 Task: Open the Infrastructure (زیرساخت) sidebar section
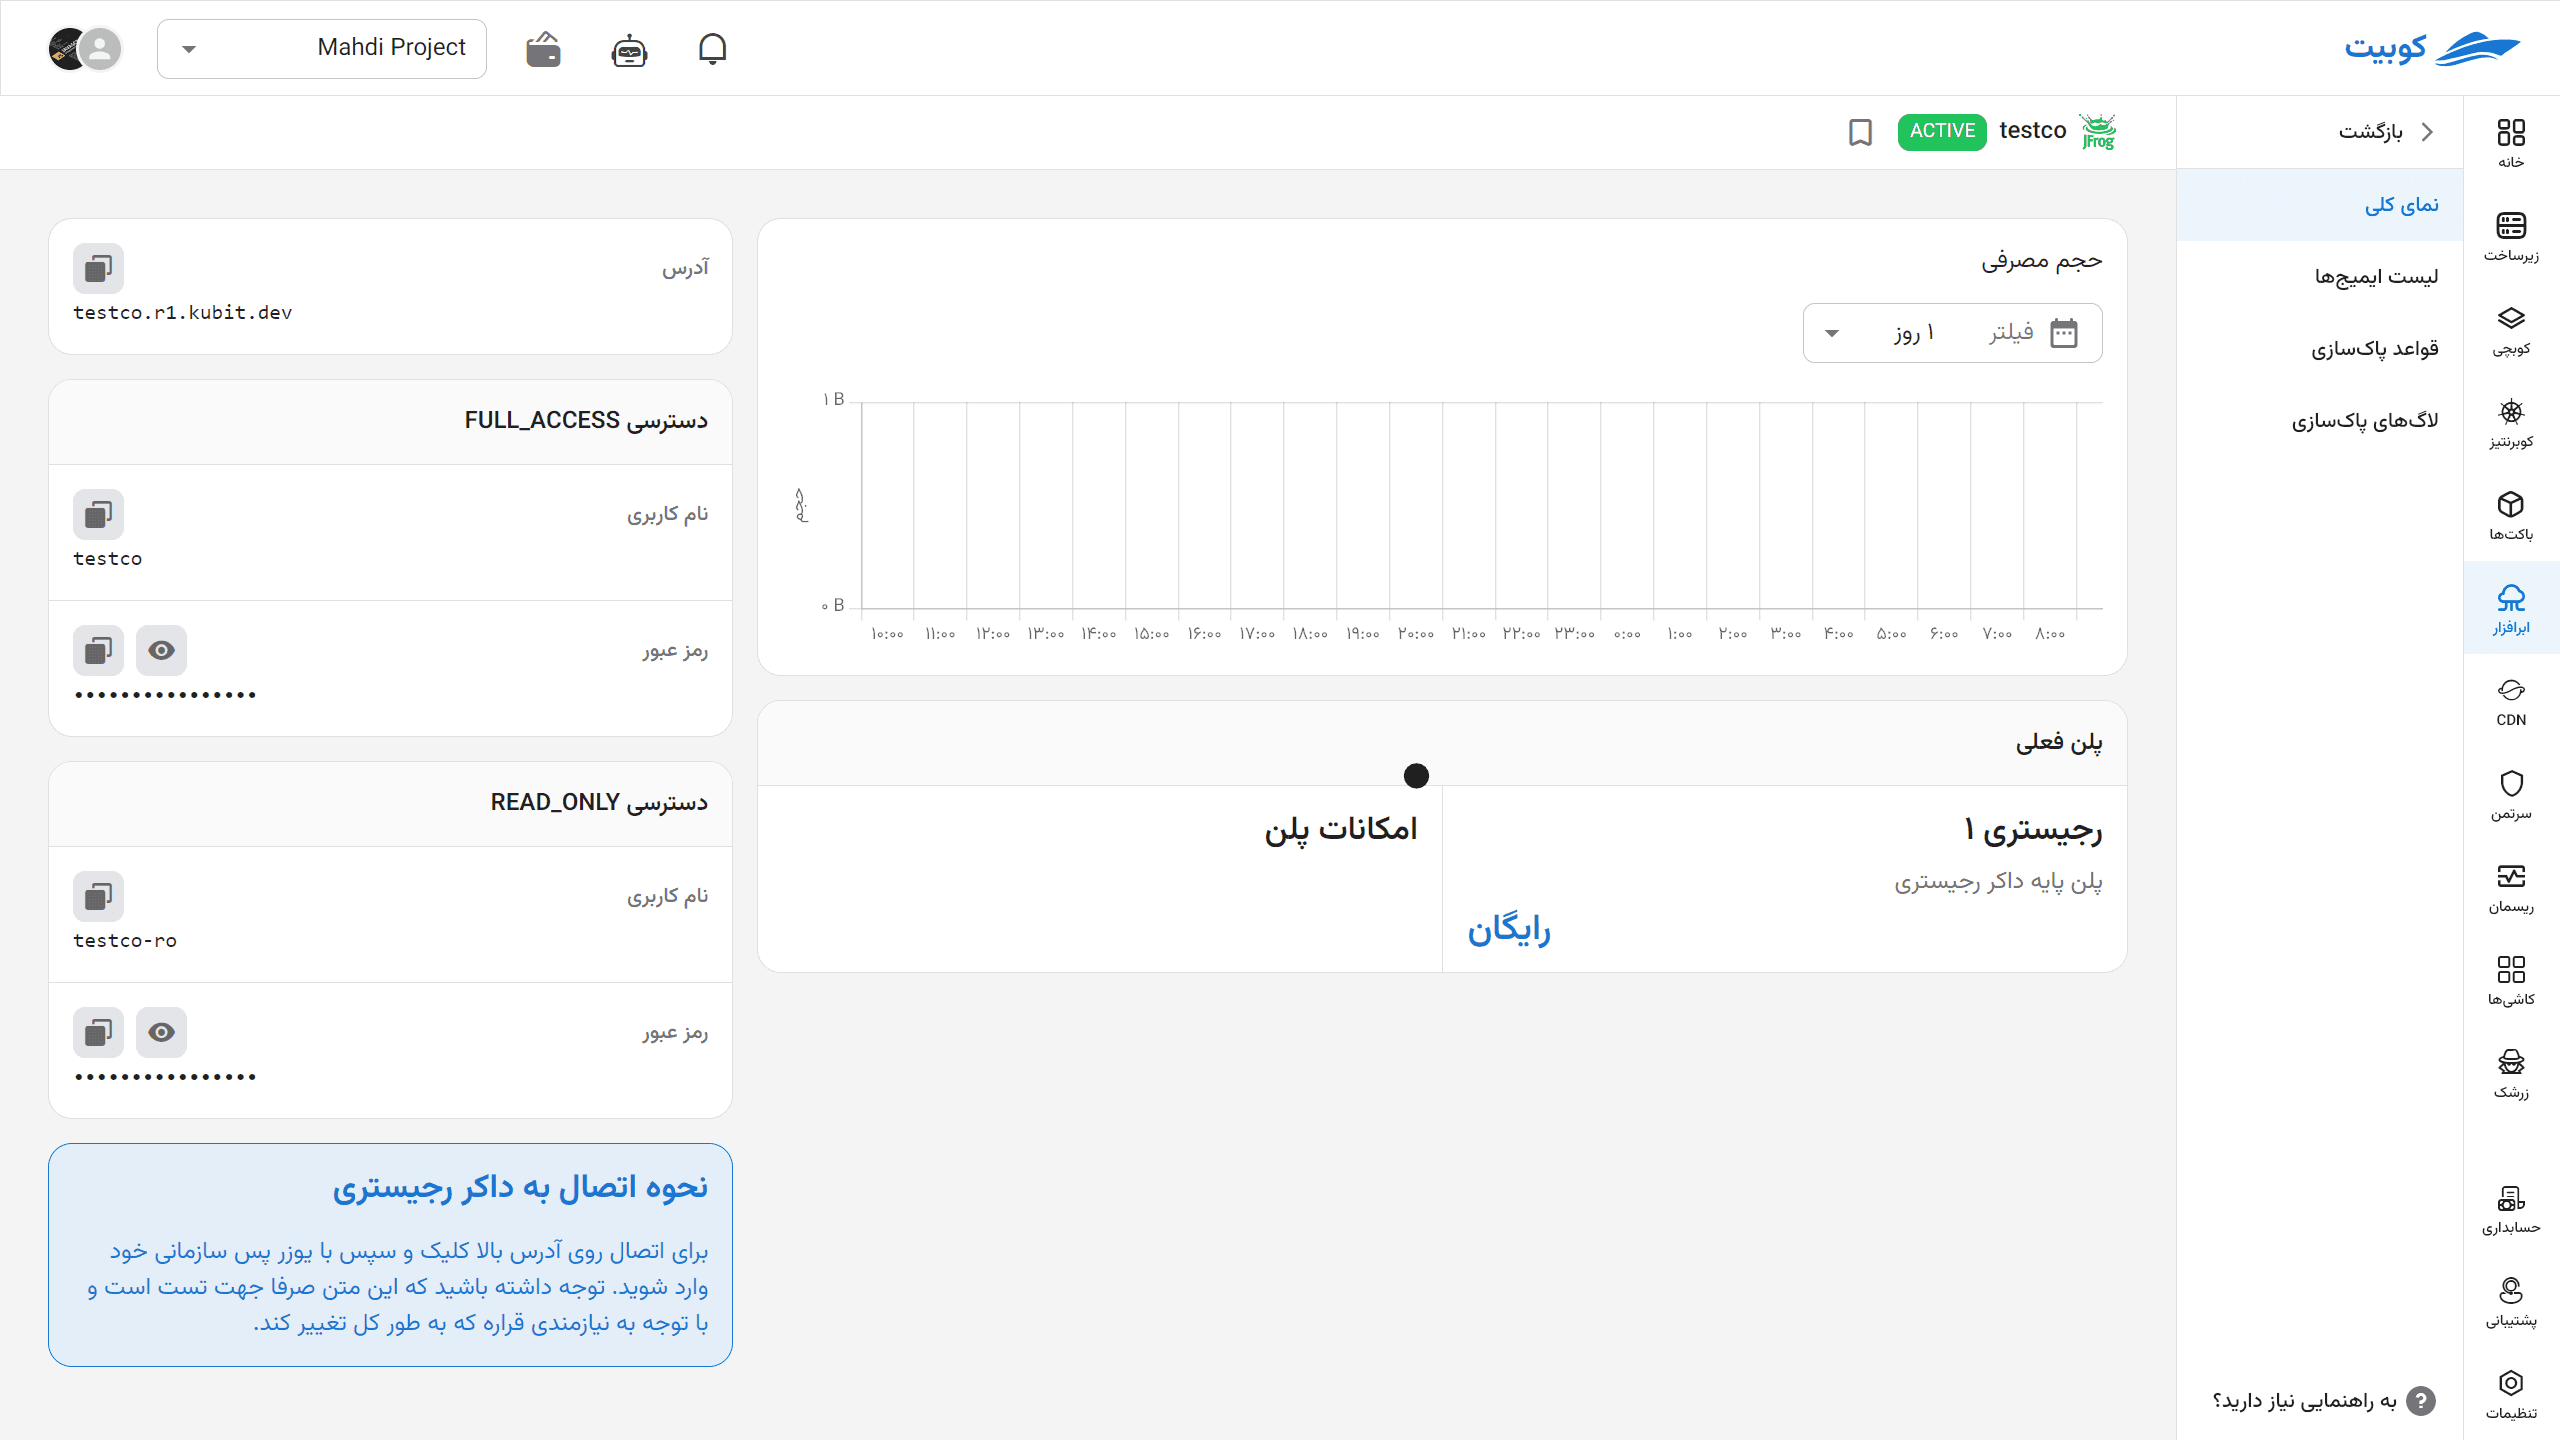click(x=2511, y=237)
